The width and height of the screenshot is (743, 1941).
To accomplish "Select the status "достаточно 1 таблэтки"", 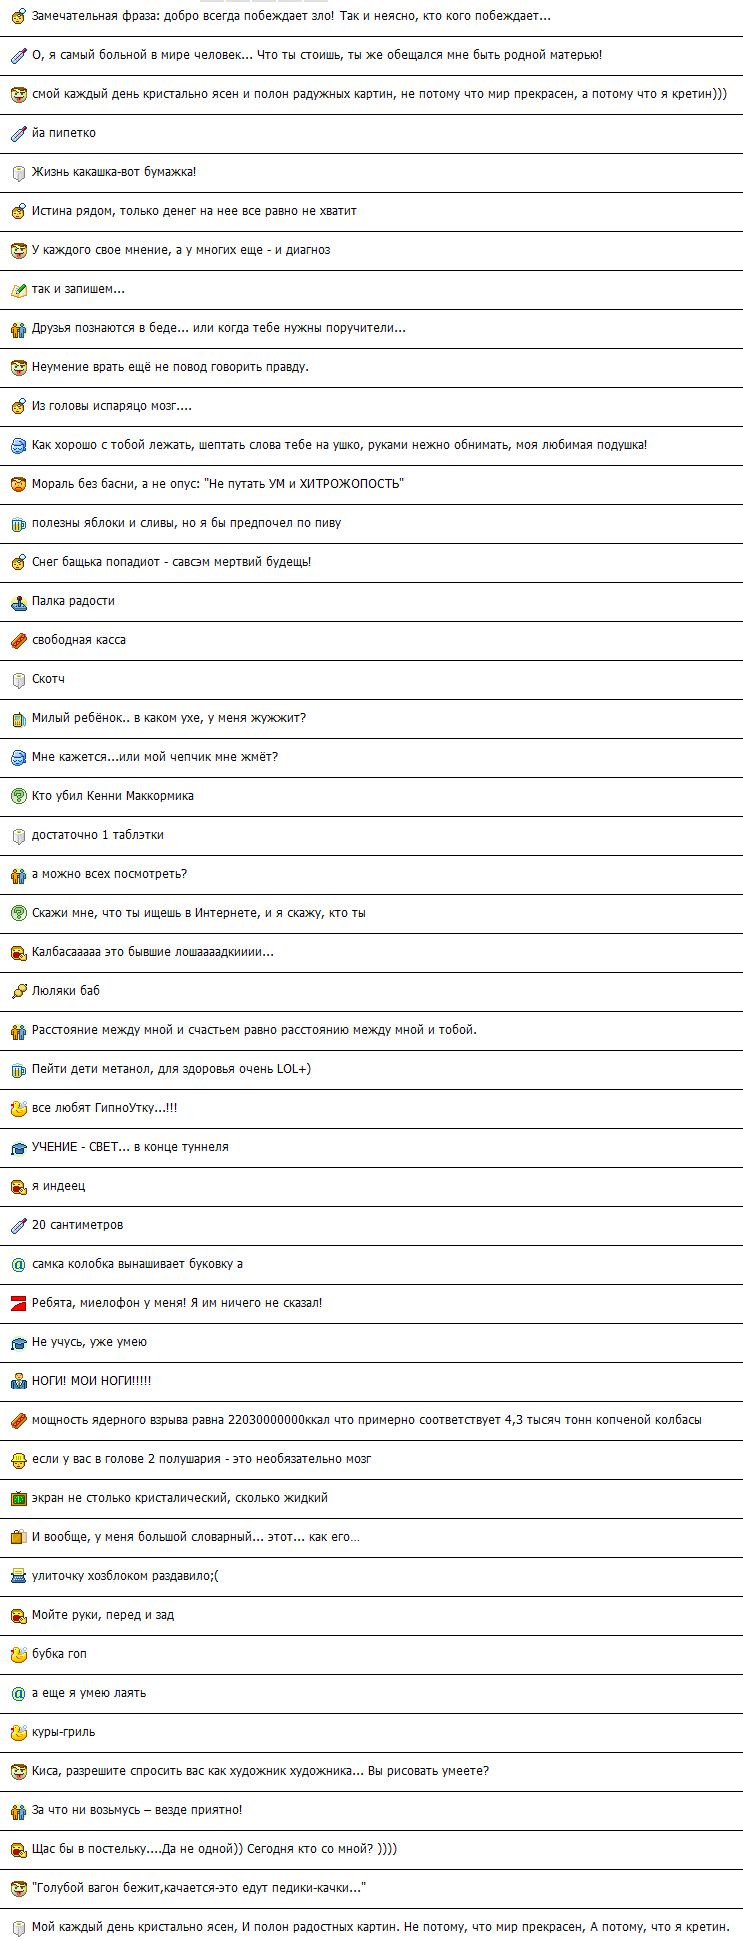I will [98, 835].
